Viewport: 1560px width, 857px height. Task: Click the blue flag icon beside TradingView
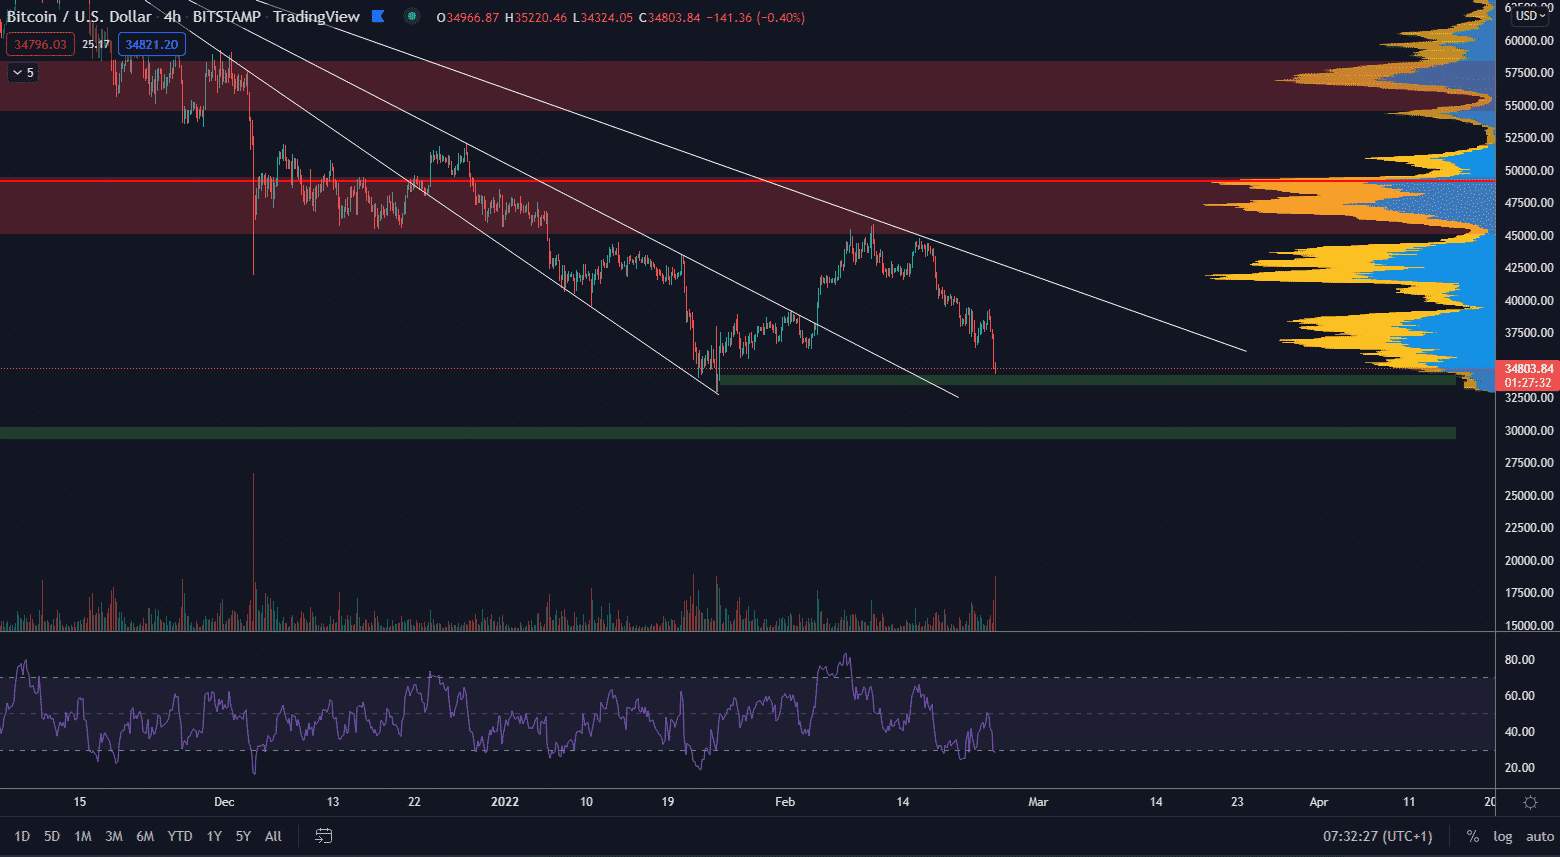pyautogui.click(x=378, y=16)
